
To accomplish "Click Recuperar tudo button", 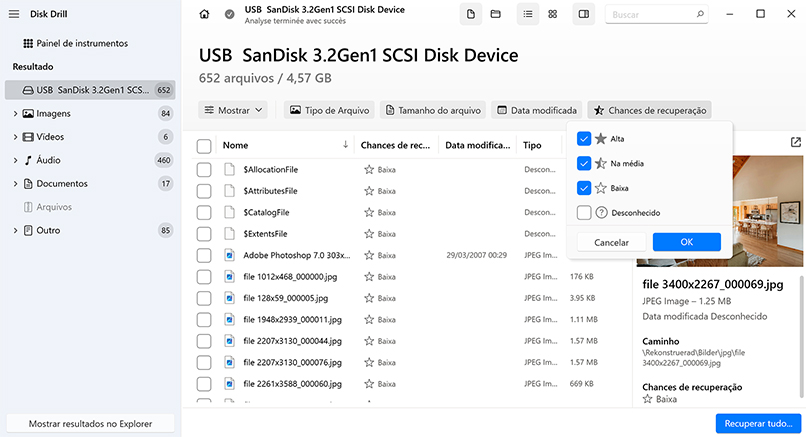I will (x=758, y=424).
